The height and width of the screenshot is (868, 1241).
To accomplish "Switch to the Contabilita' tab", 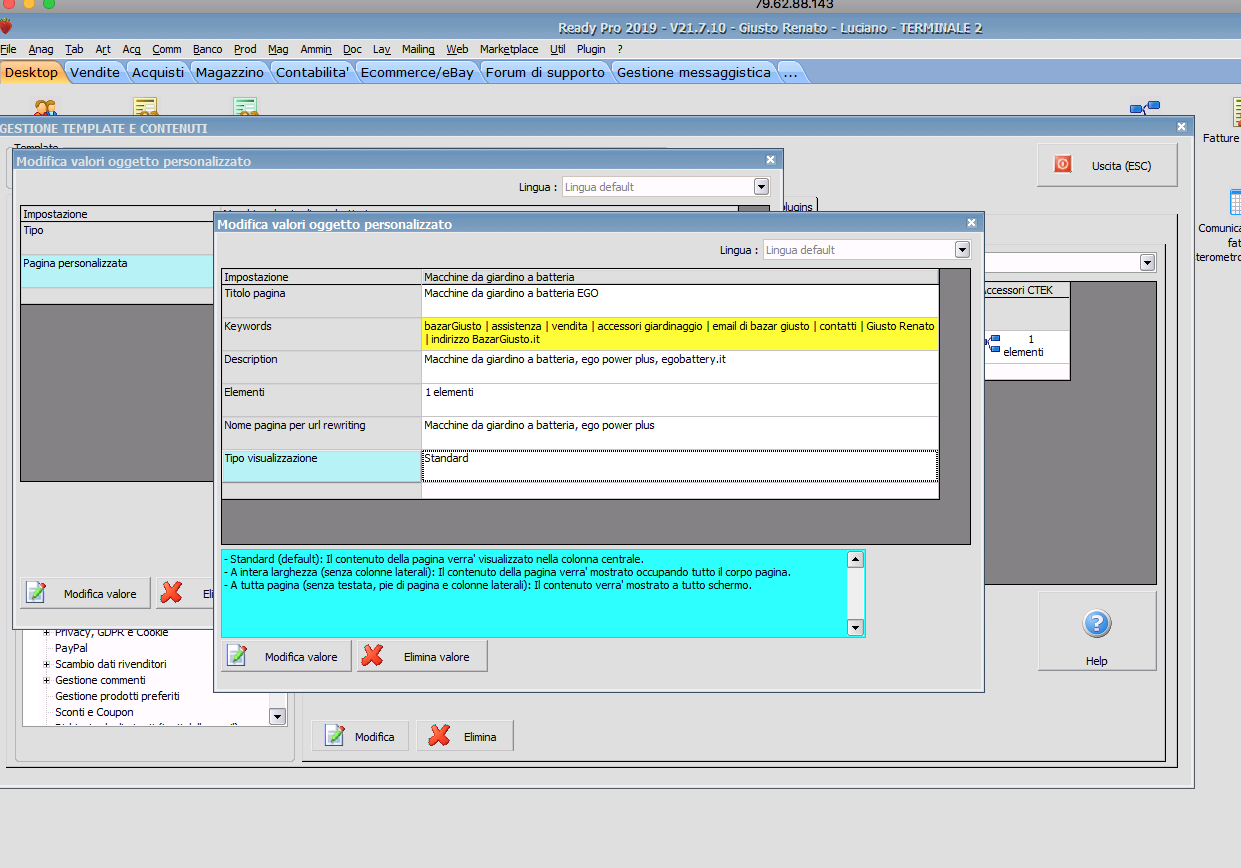I will tap(313, 72).
